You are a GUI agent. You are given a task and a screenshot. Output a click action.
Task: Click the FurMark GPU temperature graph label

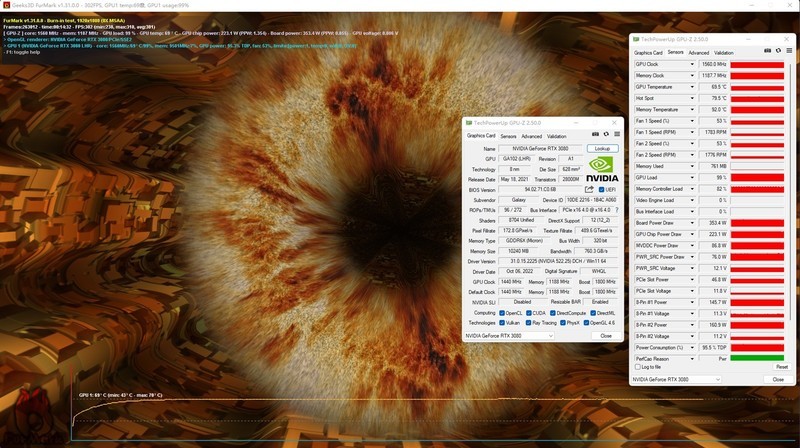[x=120, y=395]
